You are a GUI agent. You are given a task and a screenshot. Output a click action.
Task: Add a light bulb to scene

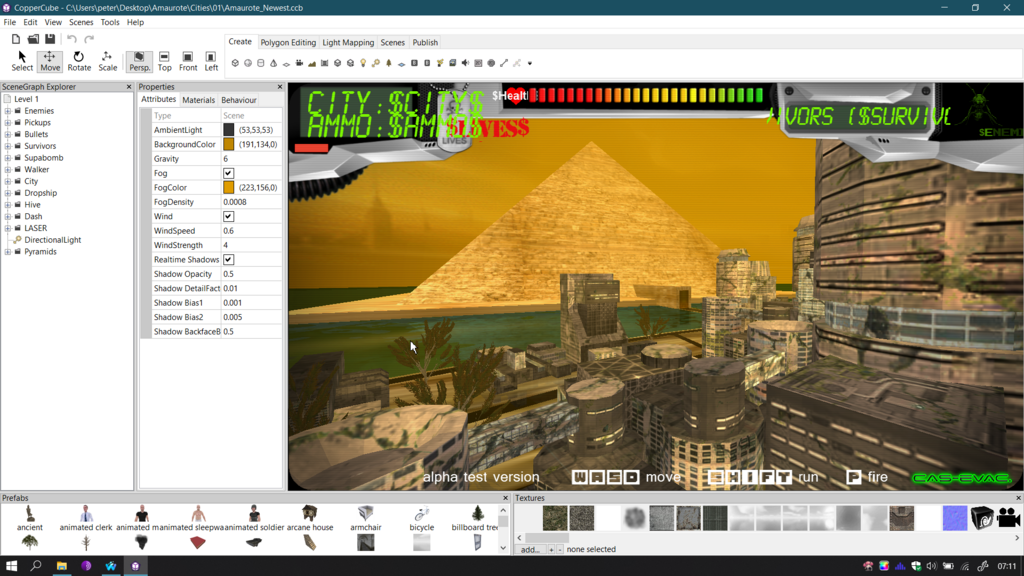pos(363,63)
